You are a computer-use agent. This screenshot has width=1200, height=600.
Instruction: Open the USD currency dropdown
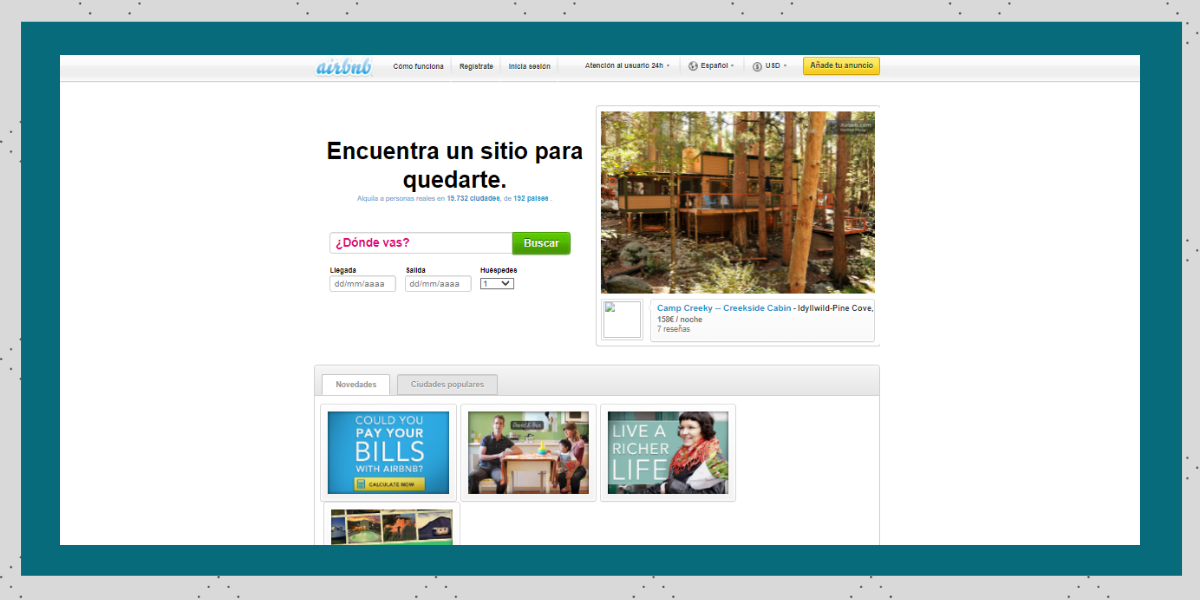pos(776,66)
